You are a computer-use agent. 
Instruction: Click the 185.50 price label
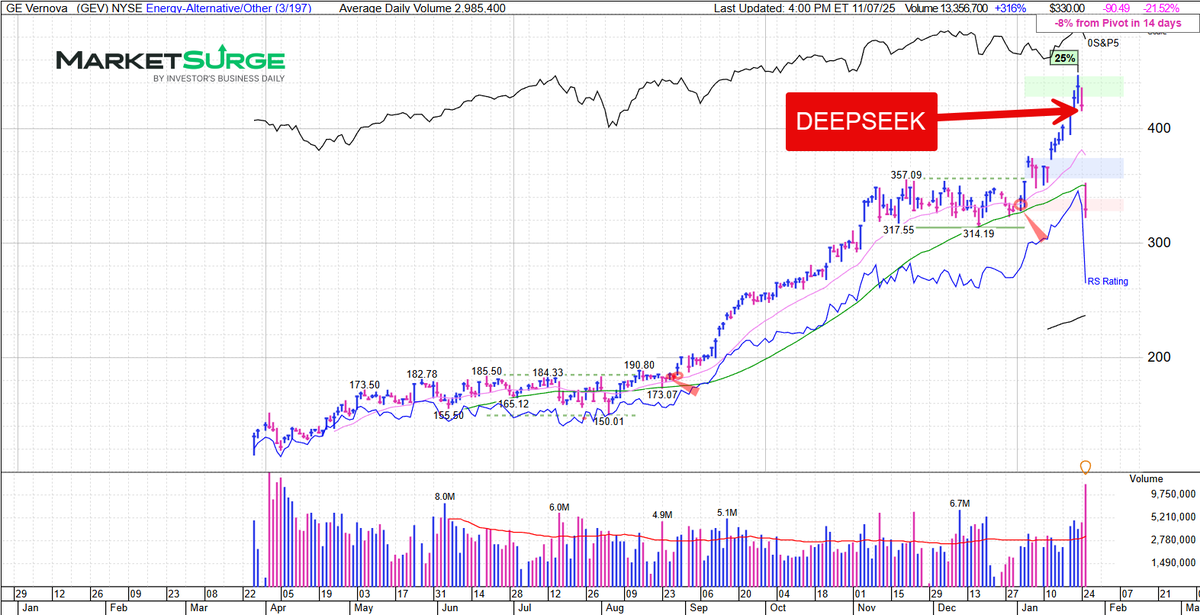point(485,370)
